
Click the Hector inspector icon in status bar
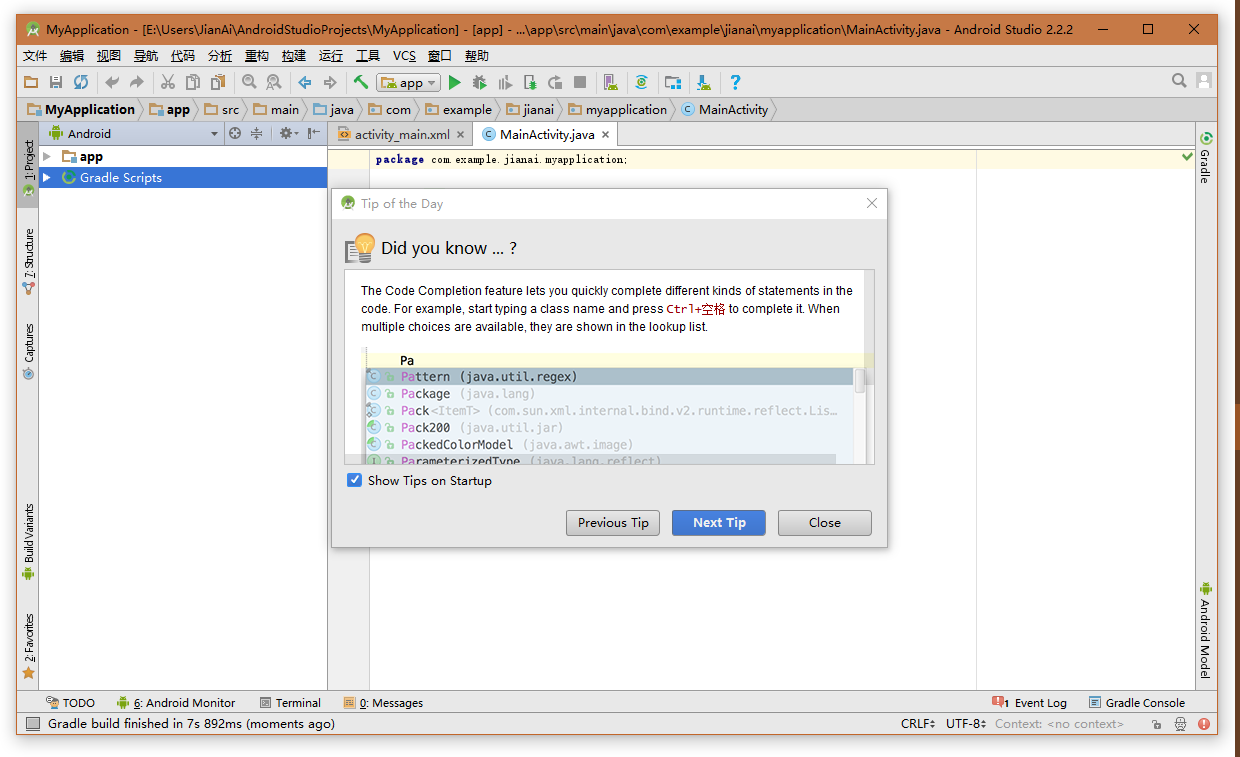tap(1181, 724)
